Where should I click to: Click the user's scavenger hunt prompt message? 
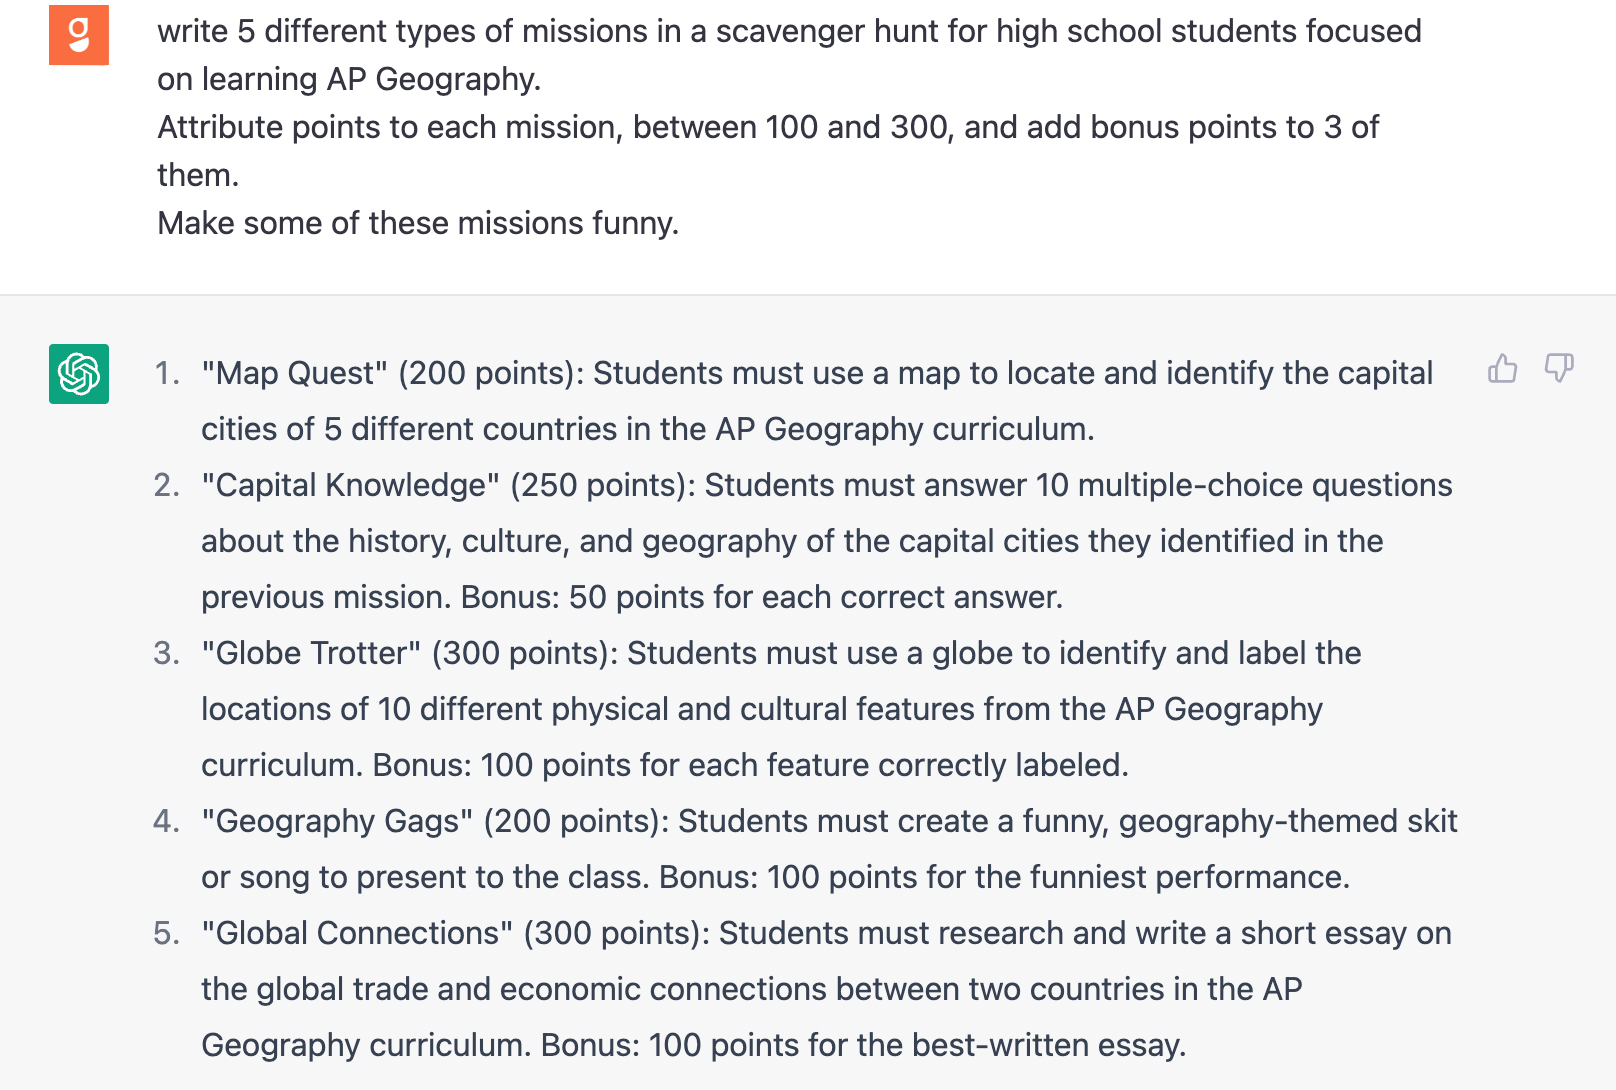[788, 126]
